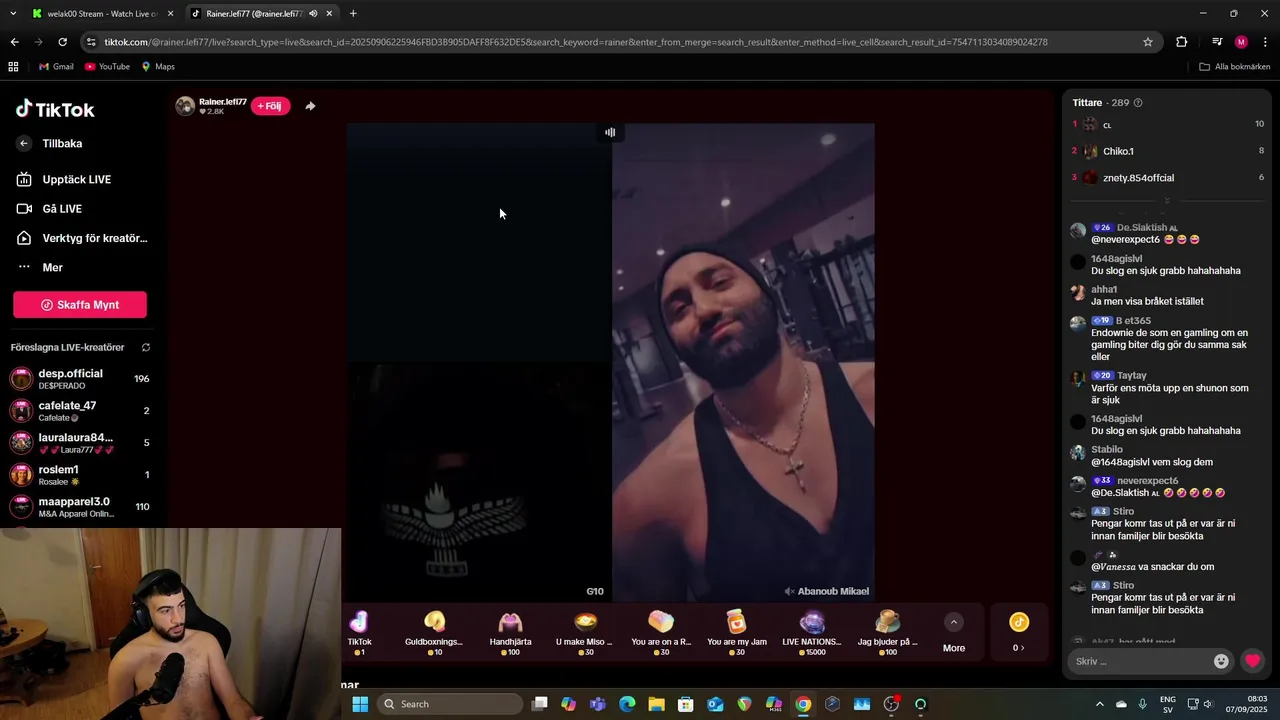Click username ahha1 in chat
This screenshot has height=720, width=1280.
[1104, 290]
